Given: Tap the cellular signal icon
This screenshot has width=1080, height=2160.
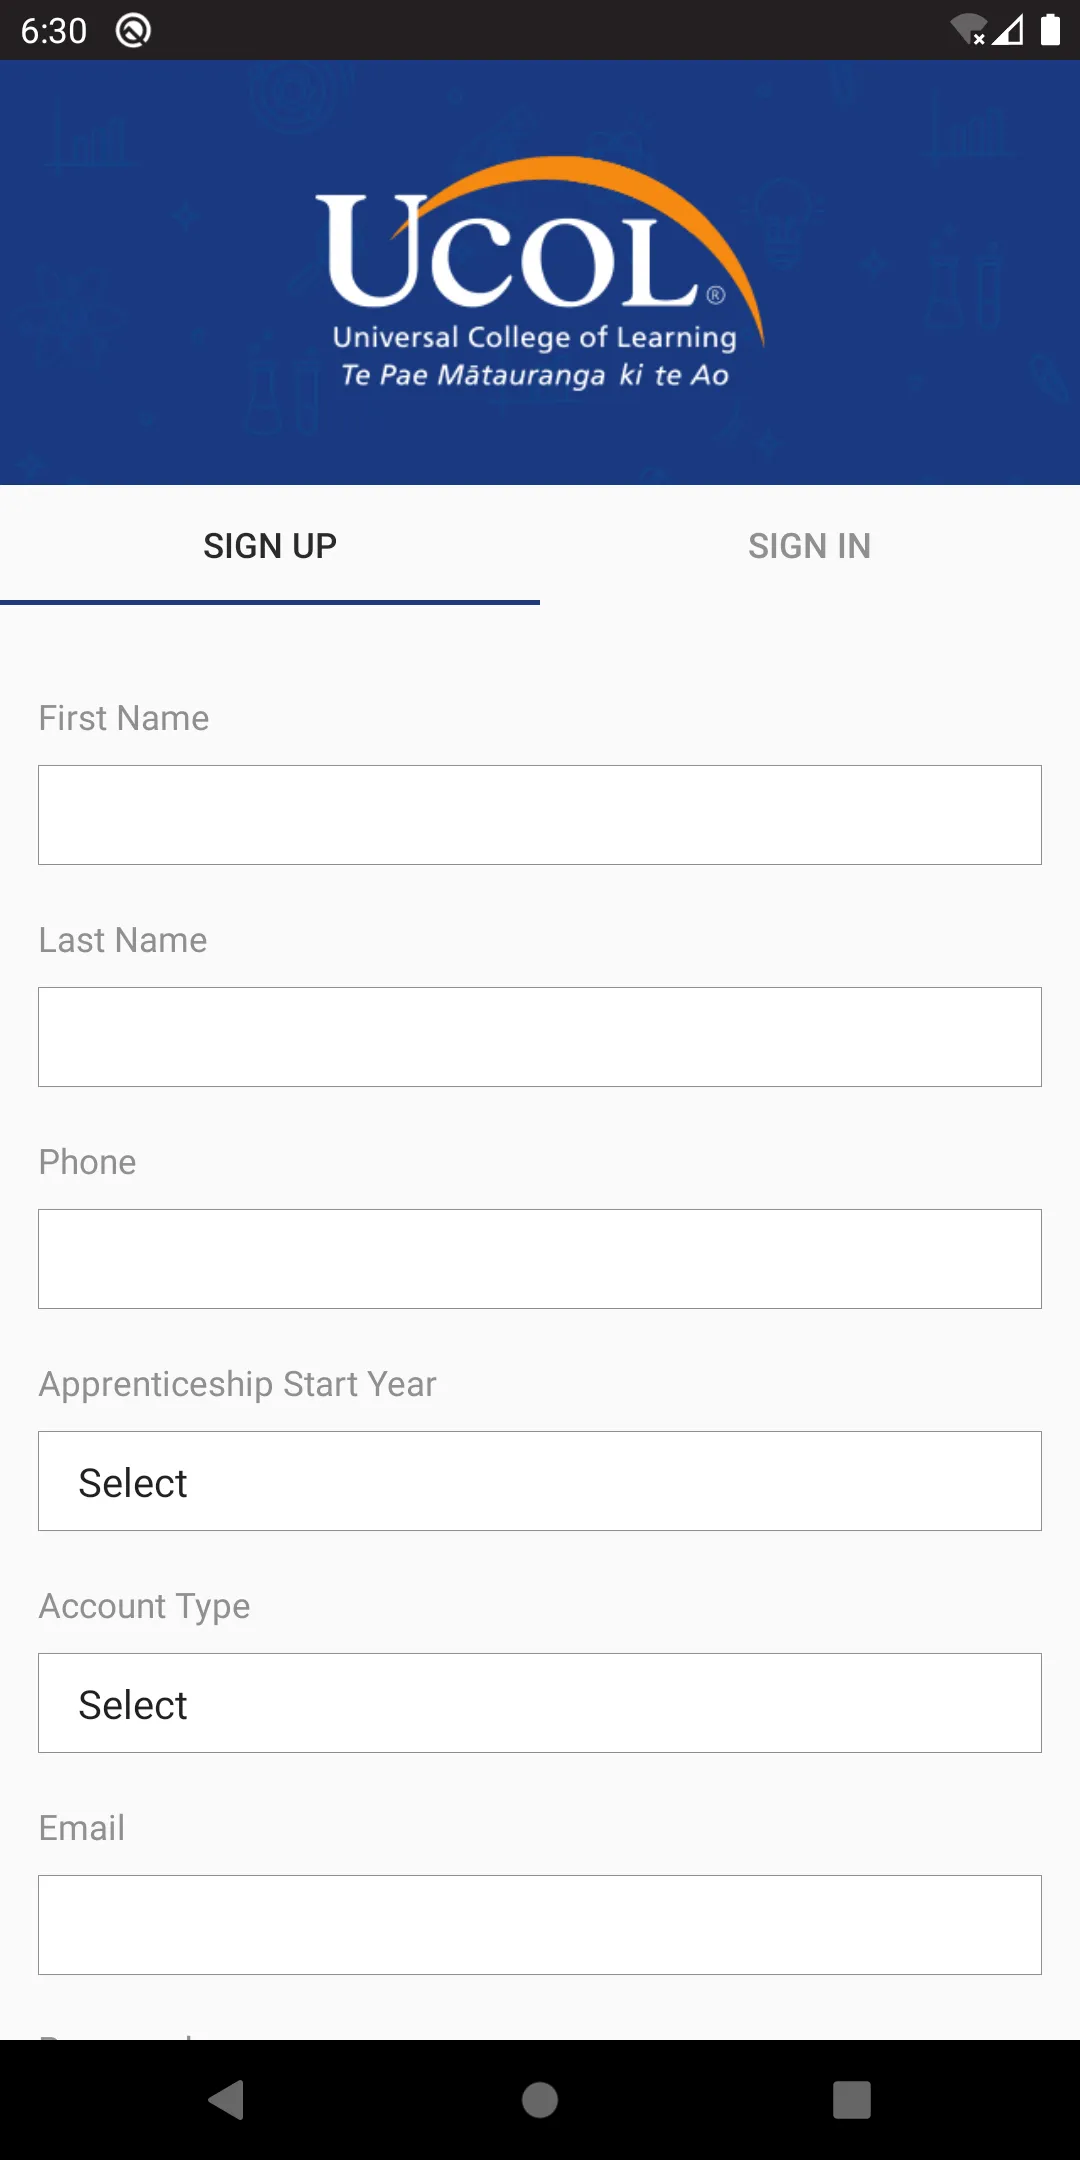Looking at the screenshot, I should [1008, 30].
